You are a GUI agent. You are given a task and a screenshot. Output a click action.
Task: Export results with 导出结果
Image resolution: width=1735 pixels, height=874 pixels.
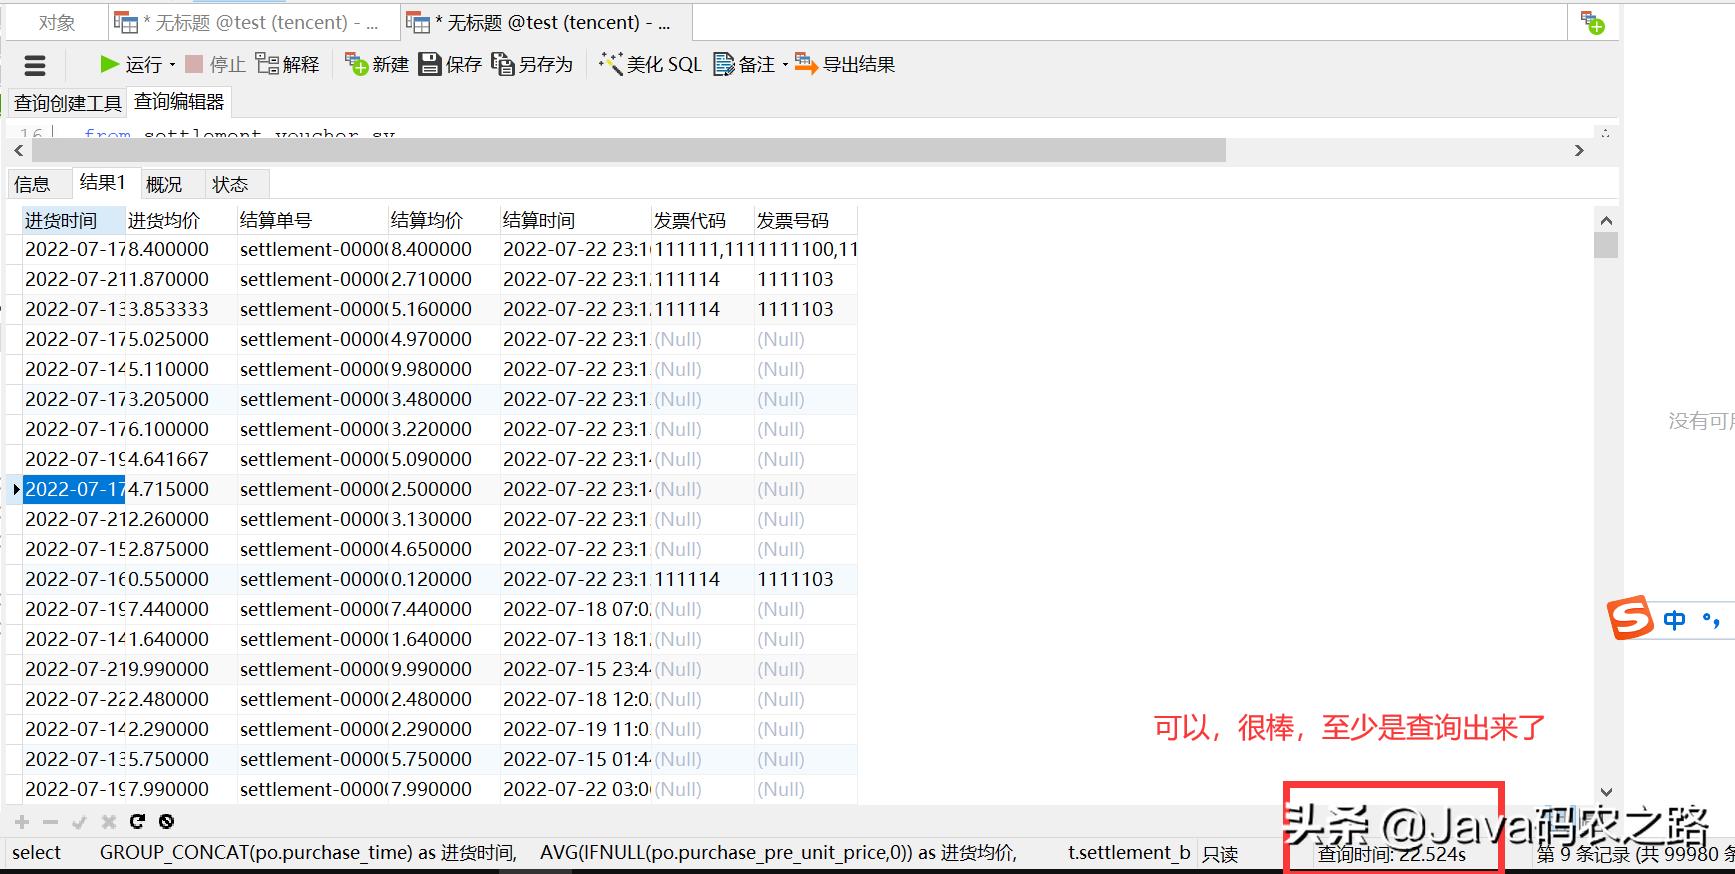coord(845,64)
